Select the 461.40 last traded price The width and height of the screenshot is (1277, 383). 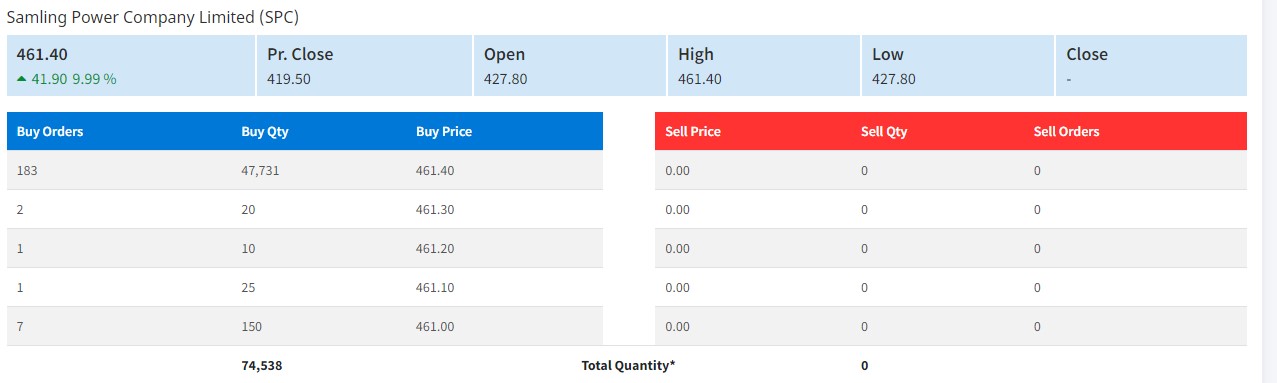point(42,54)
